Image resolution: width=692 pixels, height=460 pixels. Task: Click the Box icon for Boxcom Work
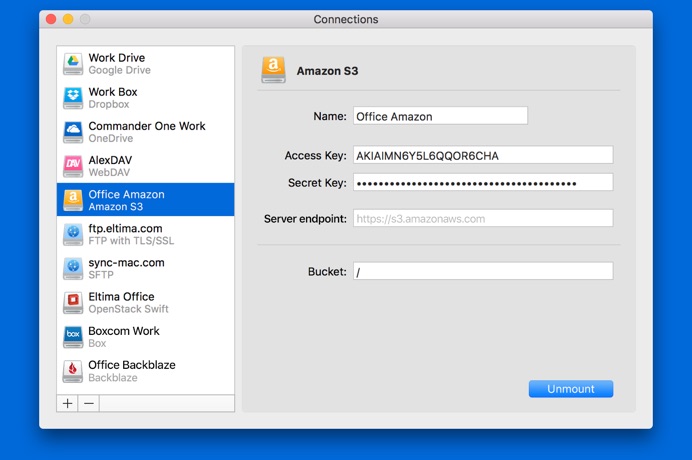[73, 336]
